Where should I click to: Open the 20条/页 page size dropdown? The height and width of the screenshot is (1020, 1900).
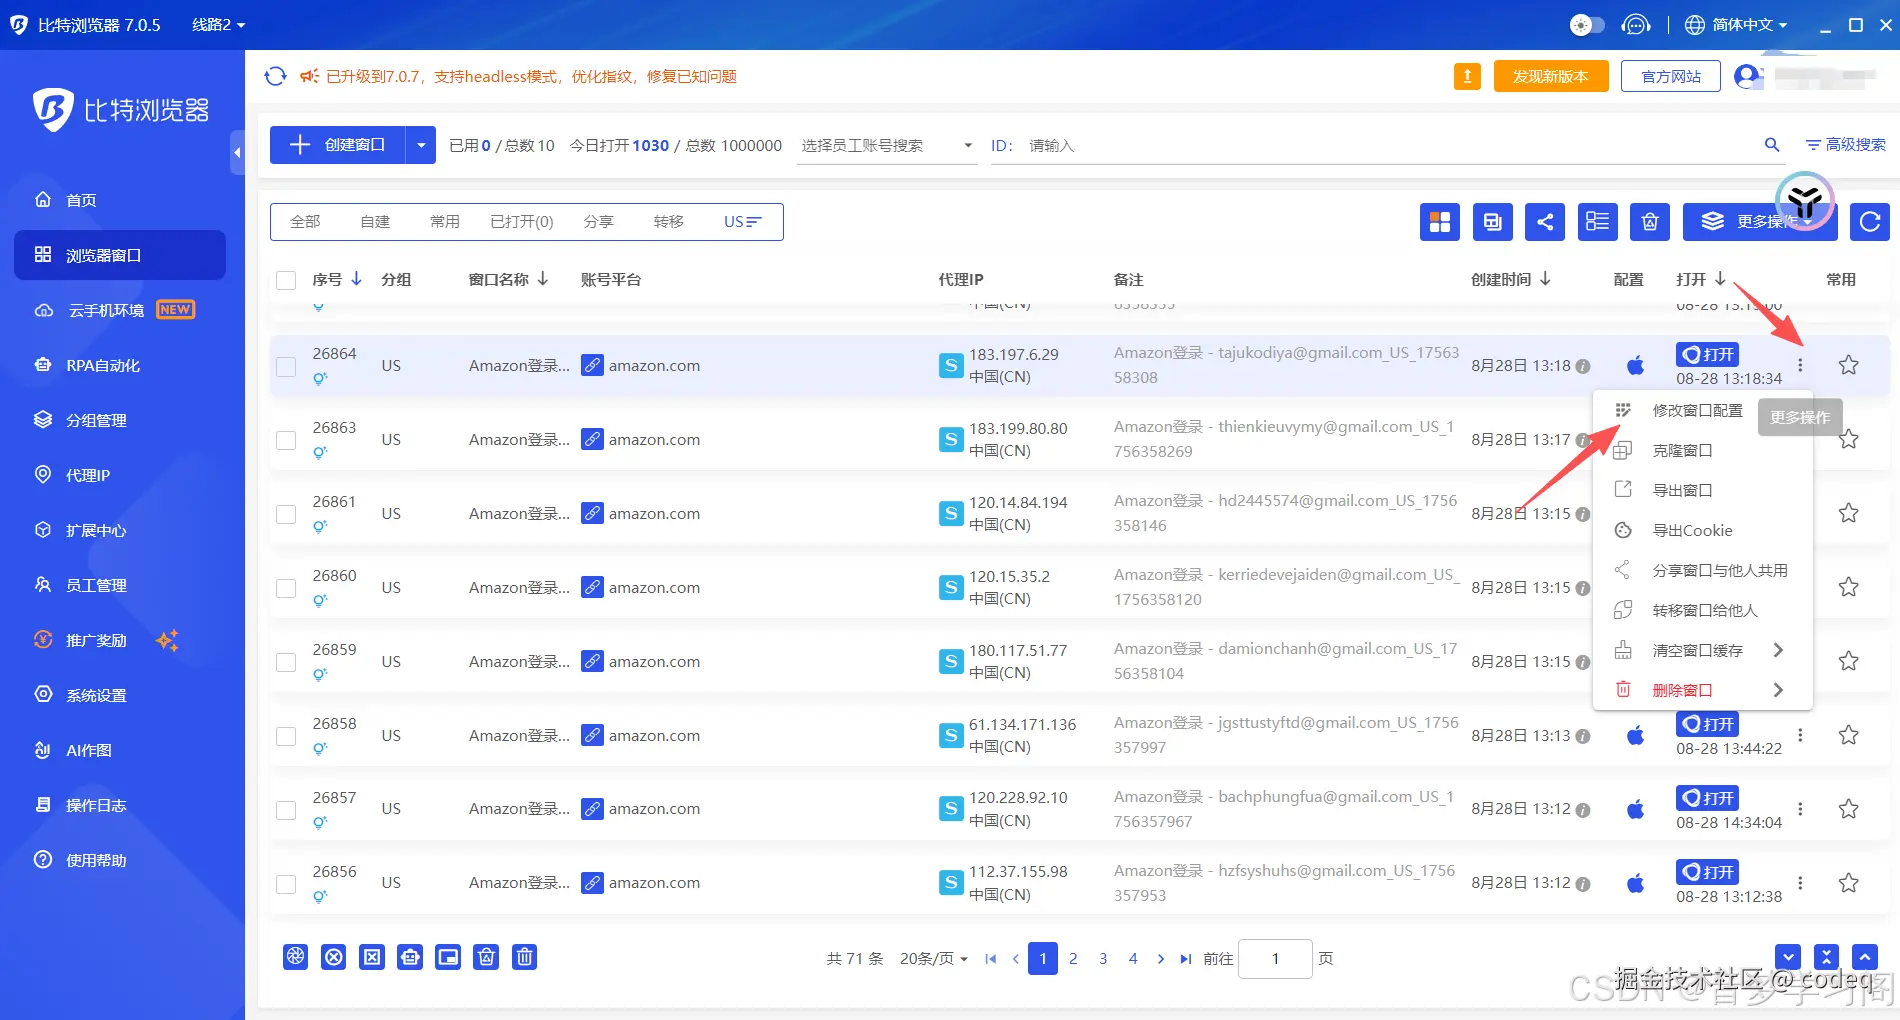(934, 958)
